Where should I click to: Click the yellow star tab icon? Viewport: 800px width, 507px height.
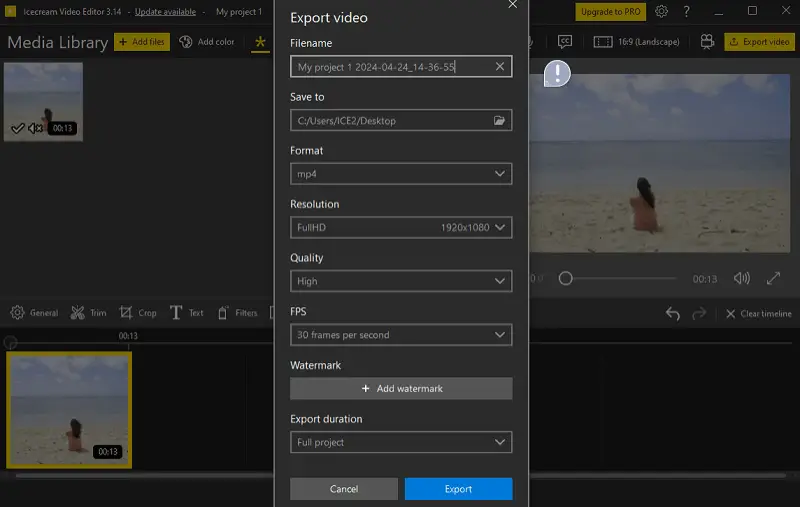(x=260, y=42)
